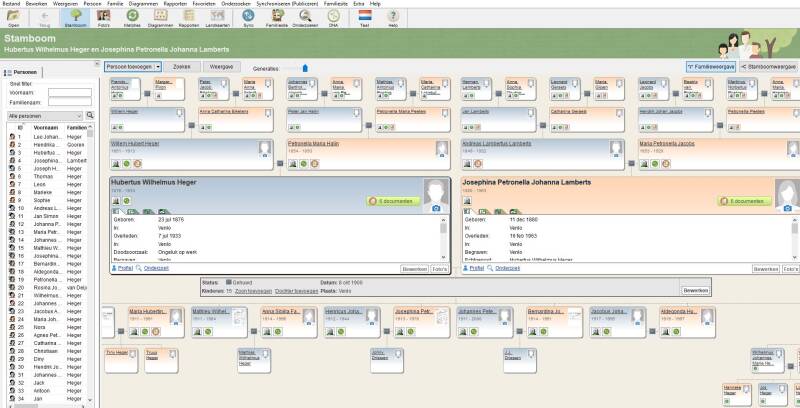
Task: Click the Taal Dutch flag icon
Action: pos(365,18)
